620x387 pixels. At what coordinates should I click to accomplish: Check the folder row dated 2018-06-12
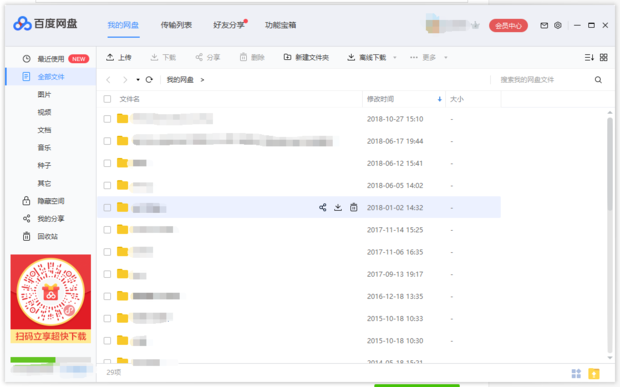pyautogui.click(x=107, y=163)
